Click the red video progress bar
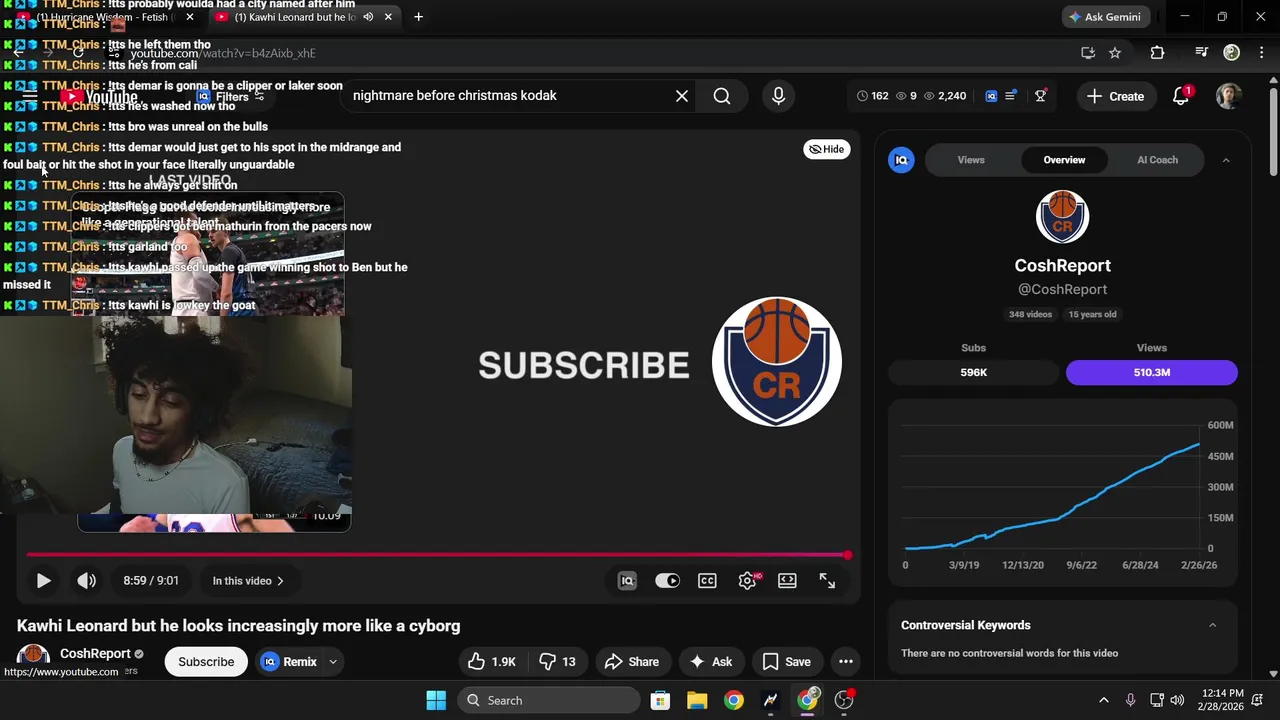 point(438,554)
